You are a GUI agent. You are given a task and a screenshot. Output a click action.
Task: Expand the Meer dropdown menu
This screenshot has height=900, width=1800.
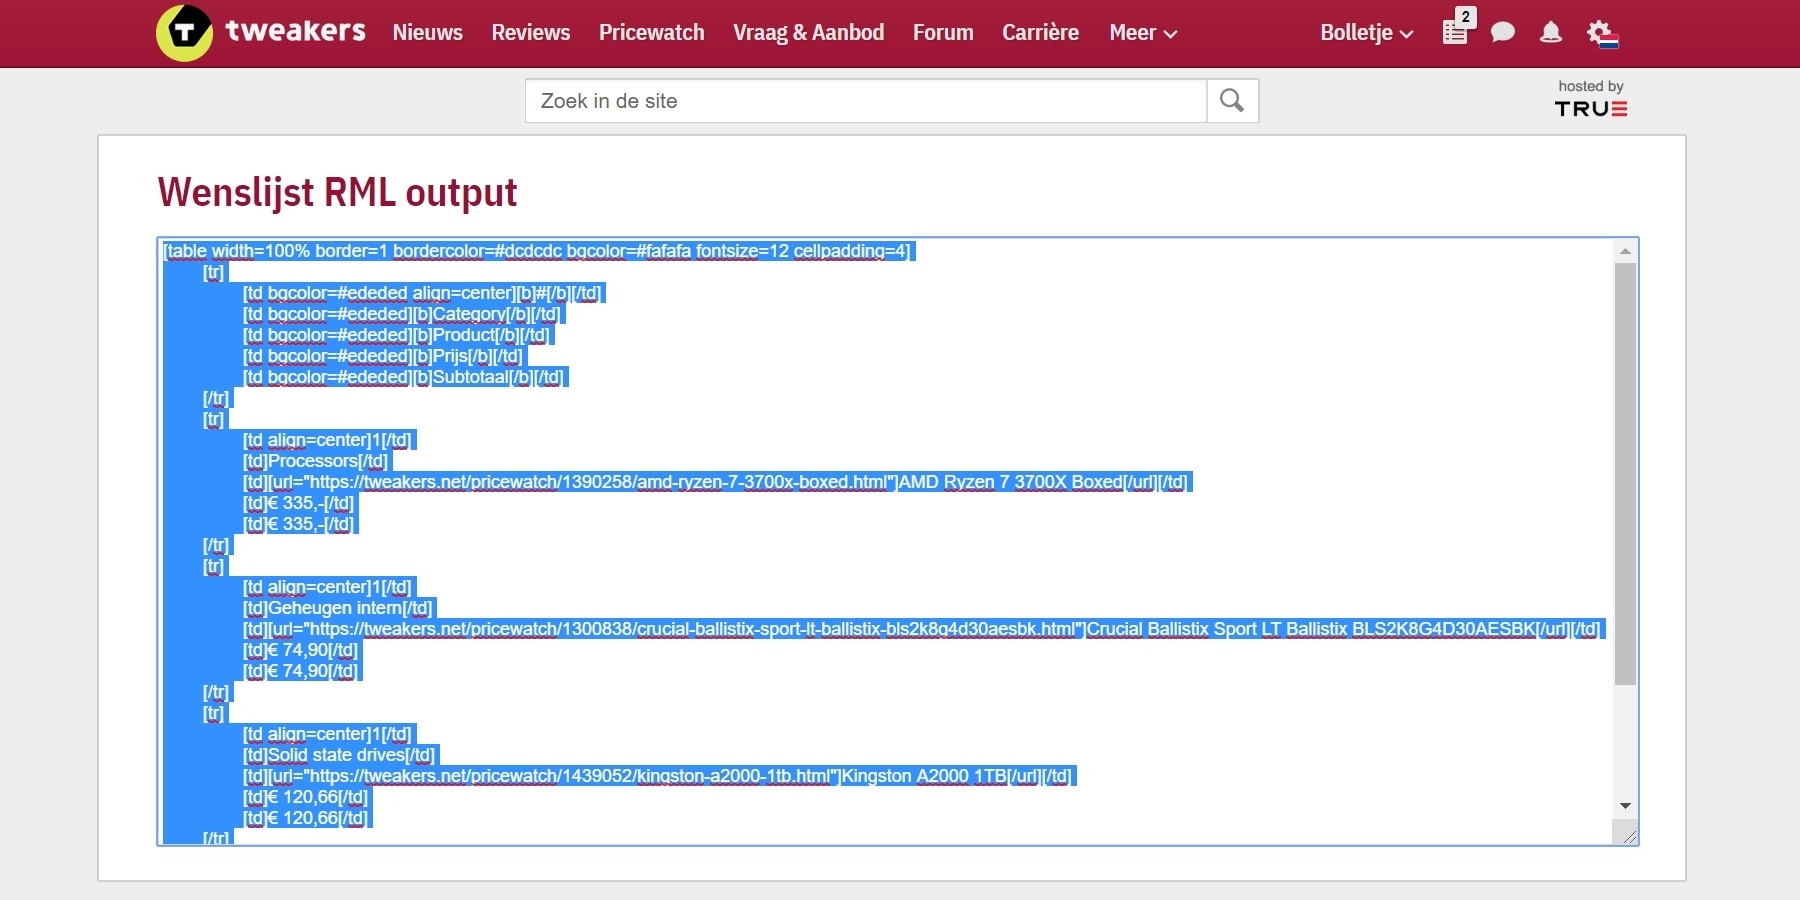pyautogui.click(x=1143, y=33)
